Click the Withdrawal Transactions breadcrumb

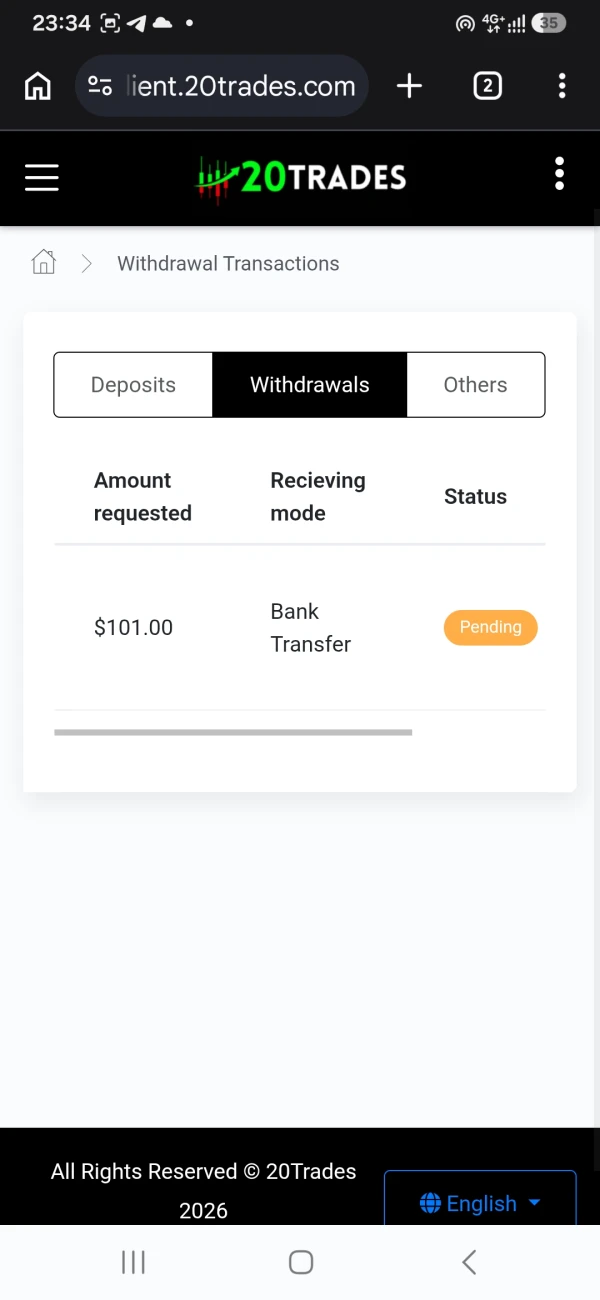click(228, 263)
